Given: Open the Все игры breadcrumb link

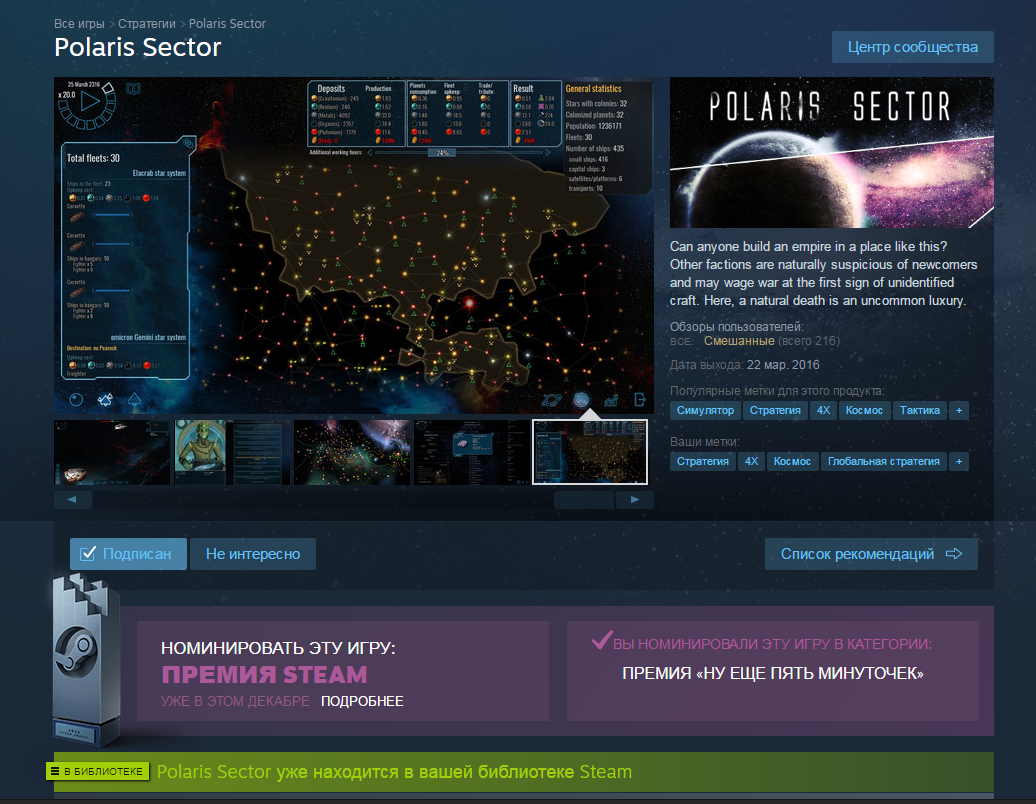Looking at the screenshot, I should click(x=79, y=24).
